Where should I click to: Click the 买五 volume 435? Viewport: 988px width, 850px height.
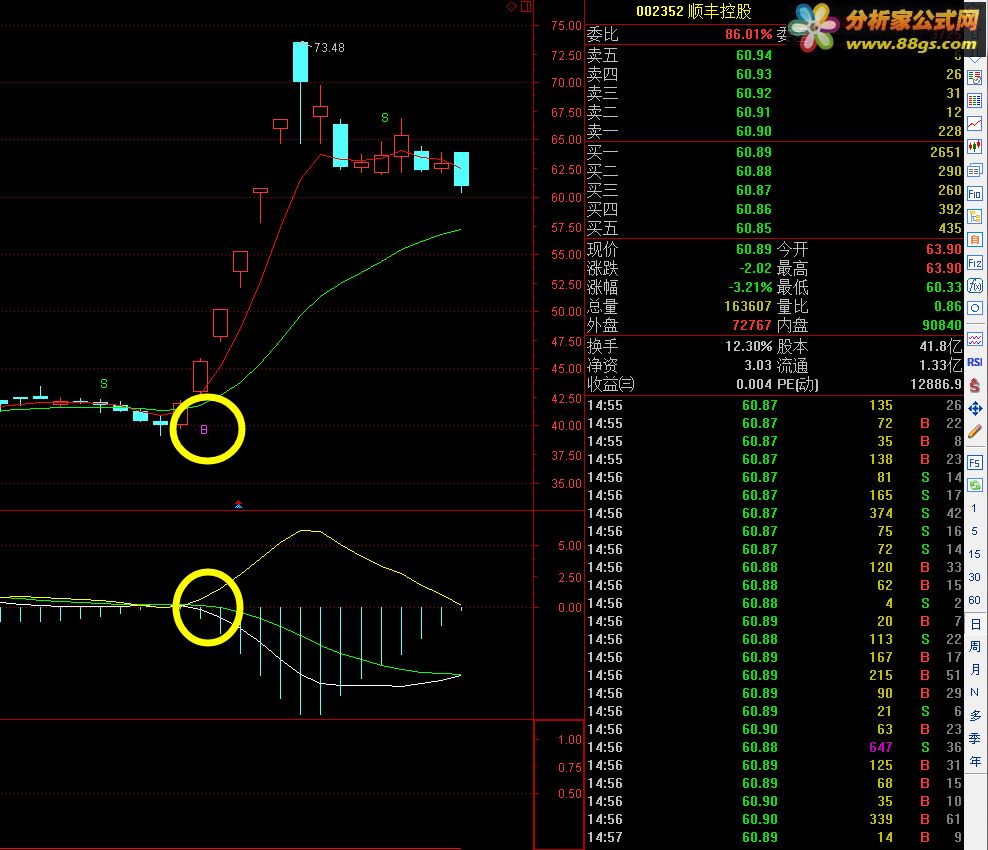point(949,228)
